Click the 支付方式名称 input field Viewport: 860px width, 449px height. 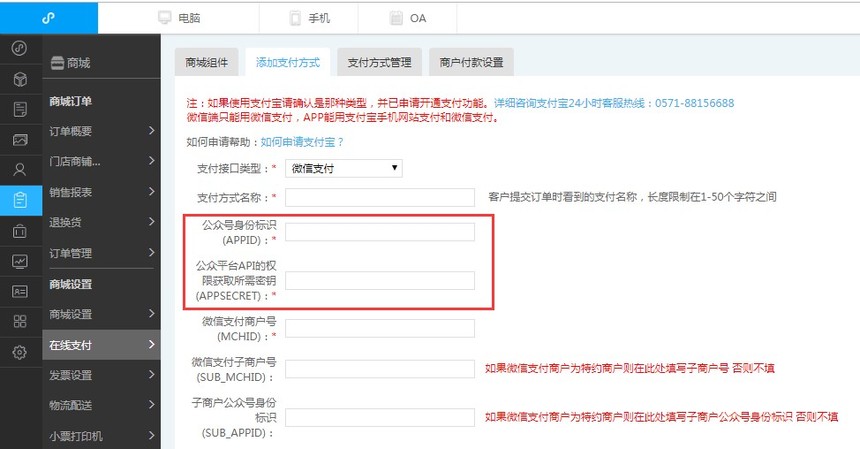[380, 197]
